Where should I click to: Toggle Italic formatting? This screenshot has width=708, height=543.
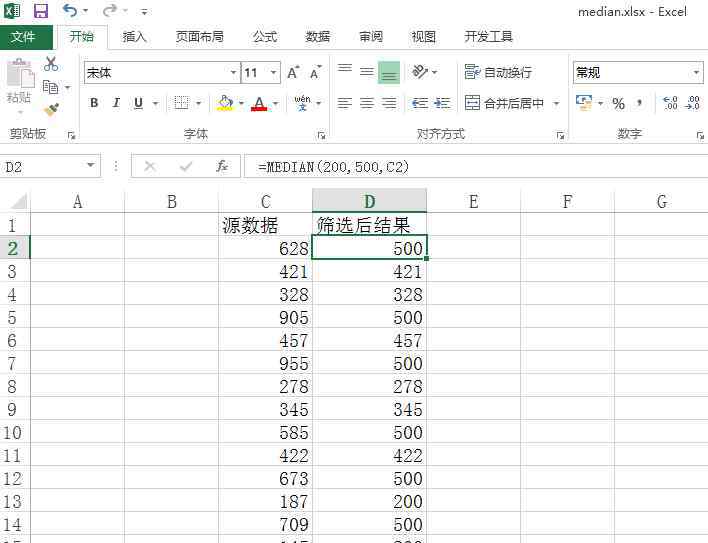click(x=116, y=103)
